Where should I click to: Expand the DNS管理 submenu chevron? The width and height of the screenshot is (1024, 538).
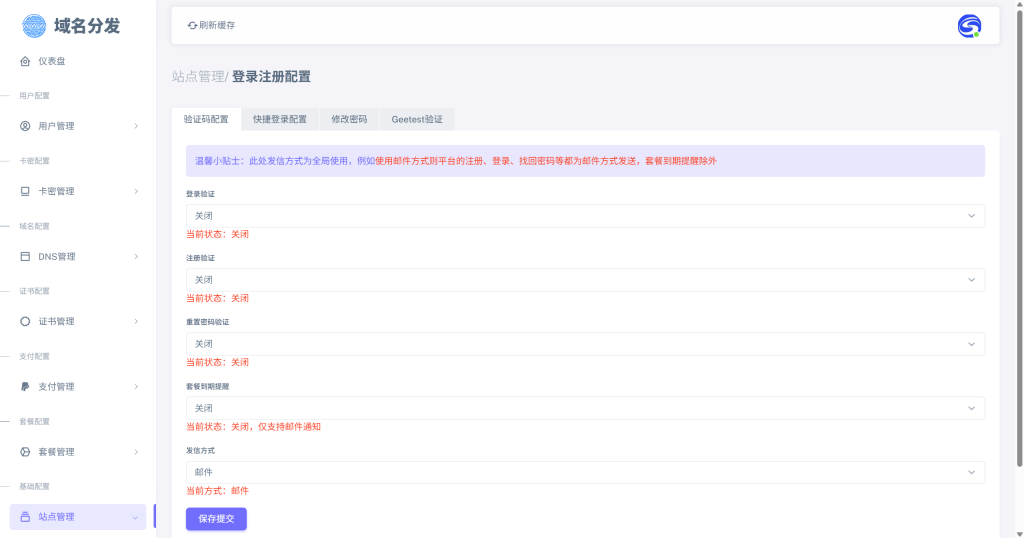point(136,257)
